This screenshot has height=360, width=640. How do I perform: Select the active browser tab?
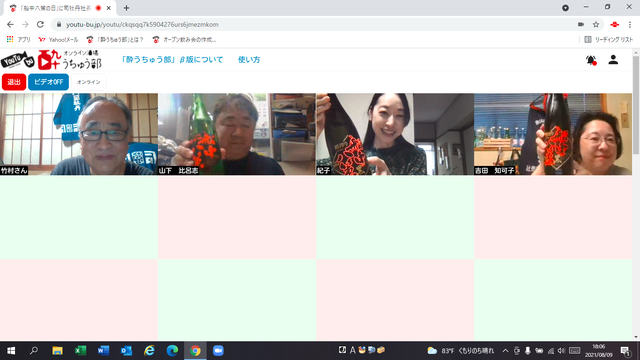pos(59,8)
